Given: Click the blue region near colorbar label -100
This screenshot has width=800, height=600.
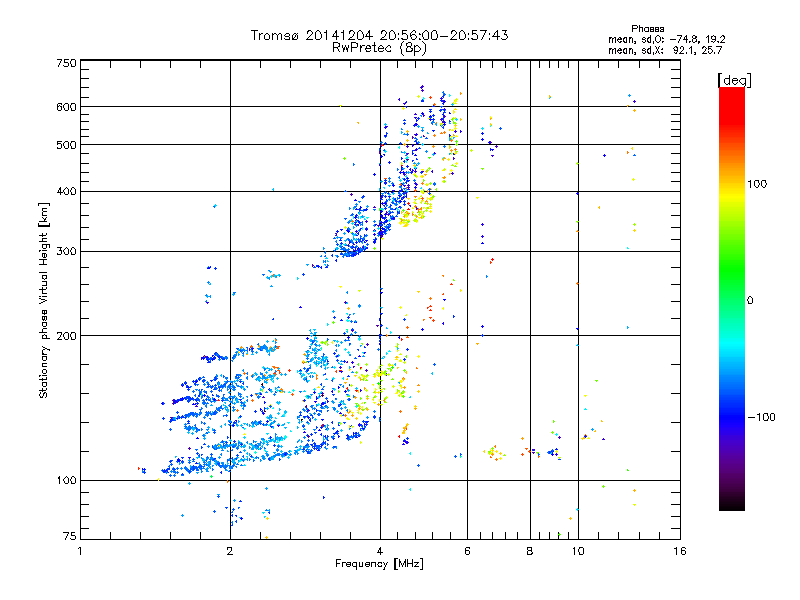Looking at the screenshot, I should click(x=732, y=417).
